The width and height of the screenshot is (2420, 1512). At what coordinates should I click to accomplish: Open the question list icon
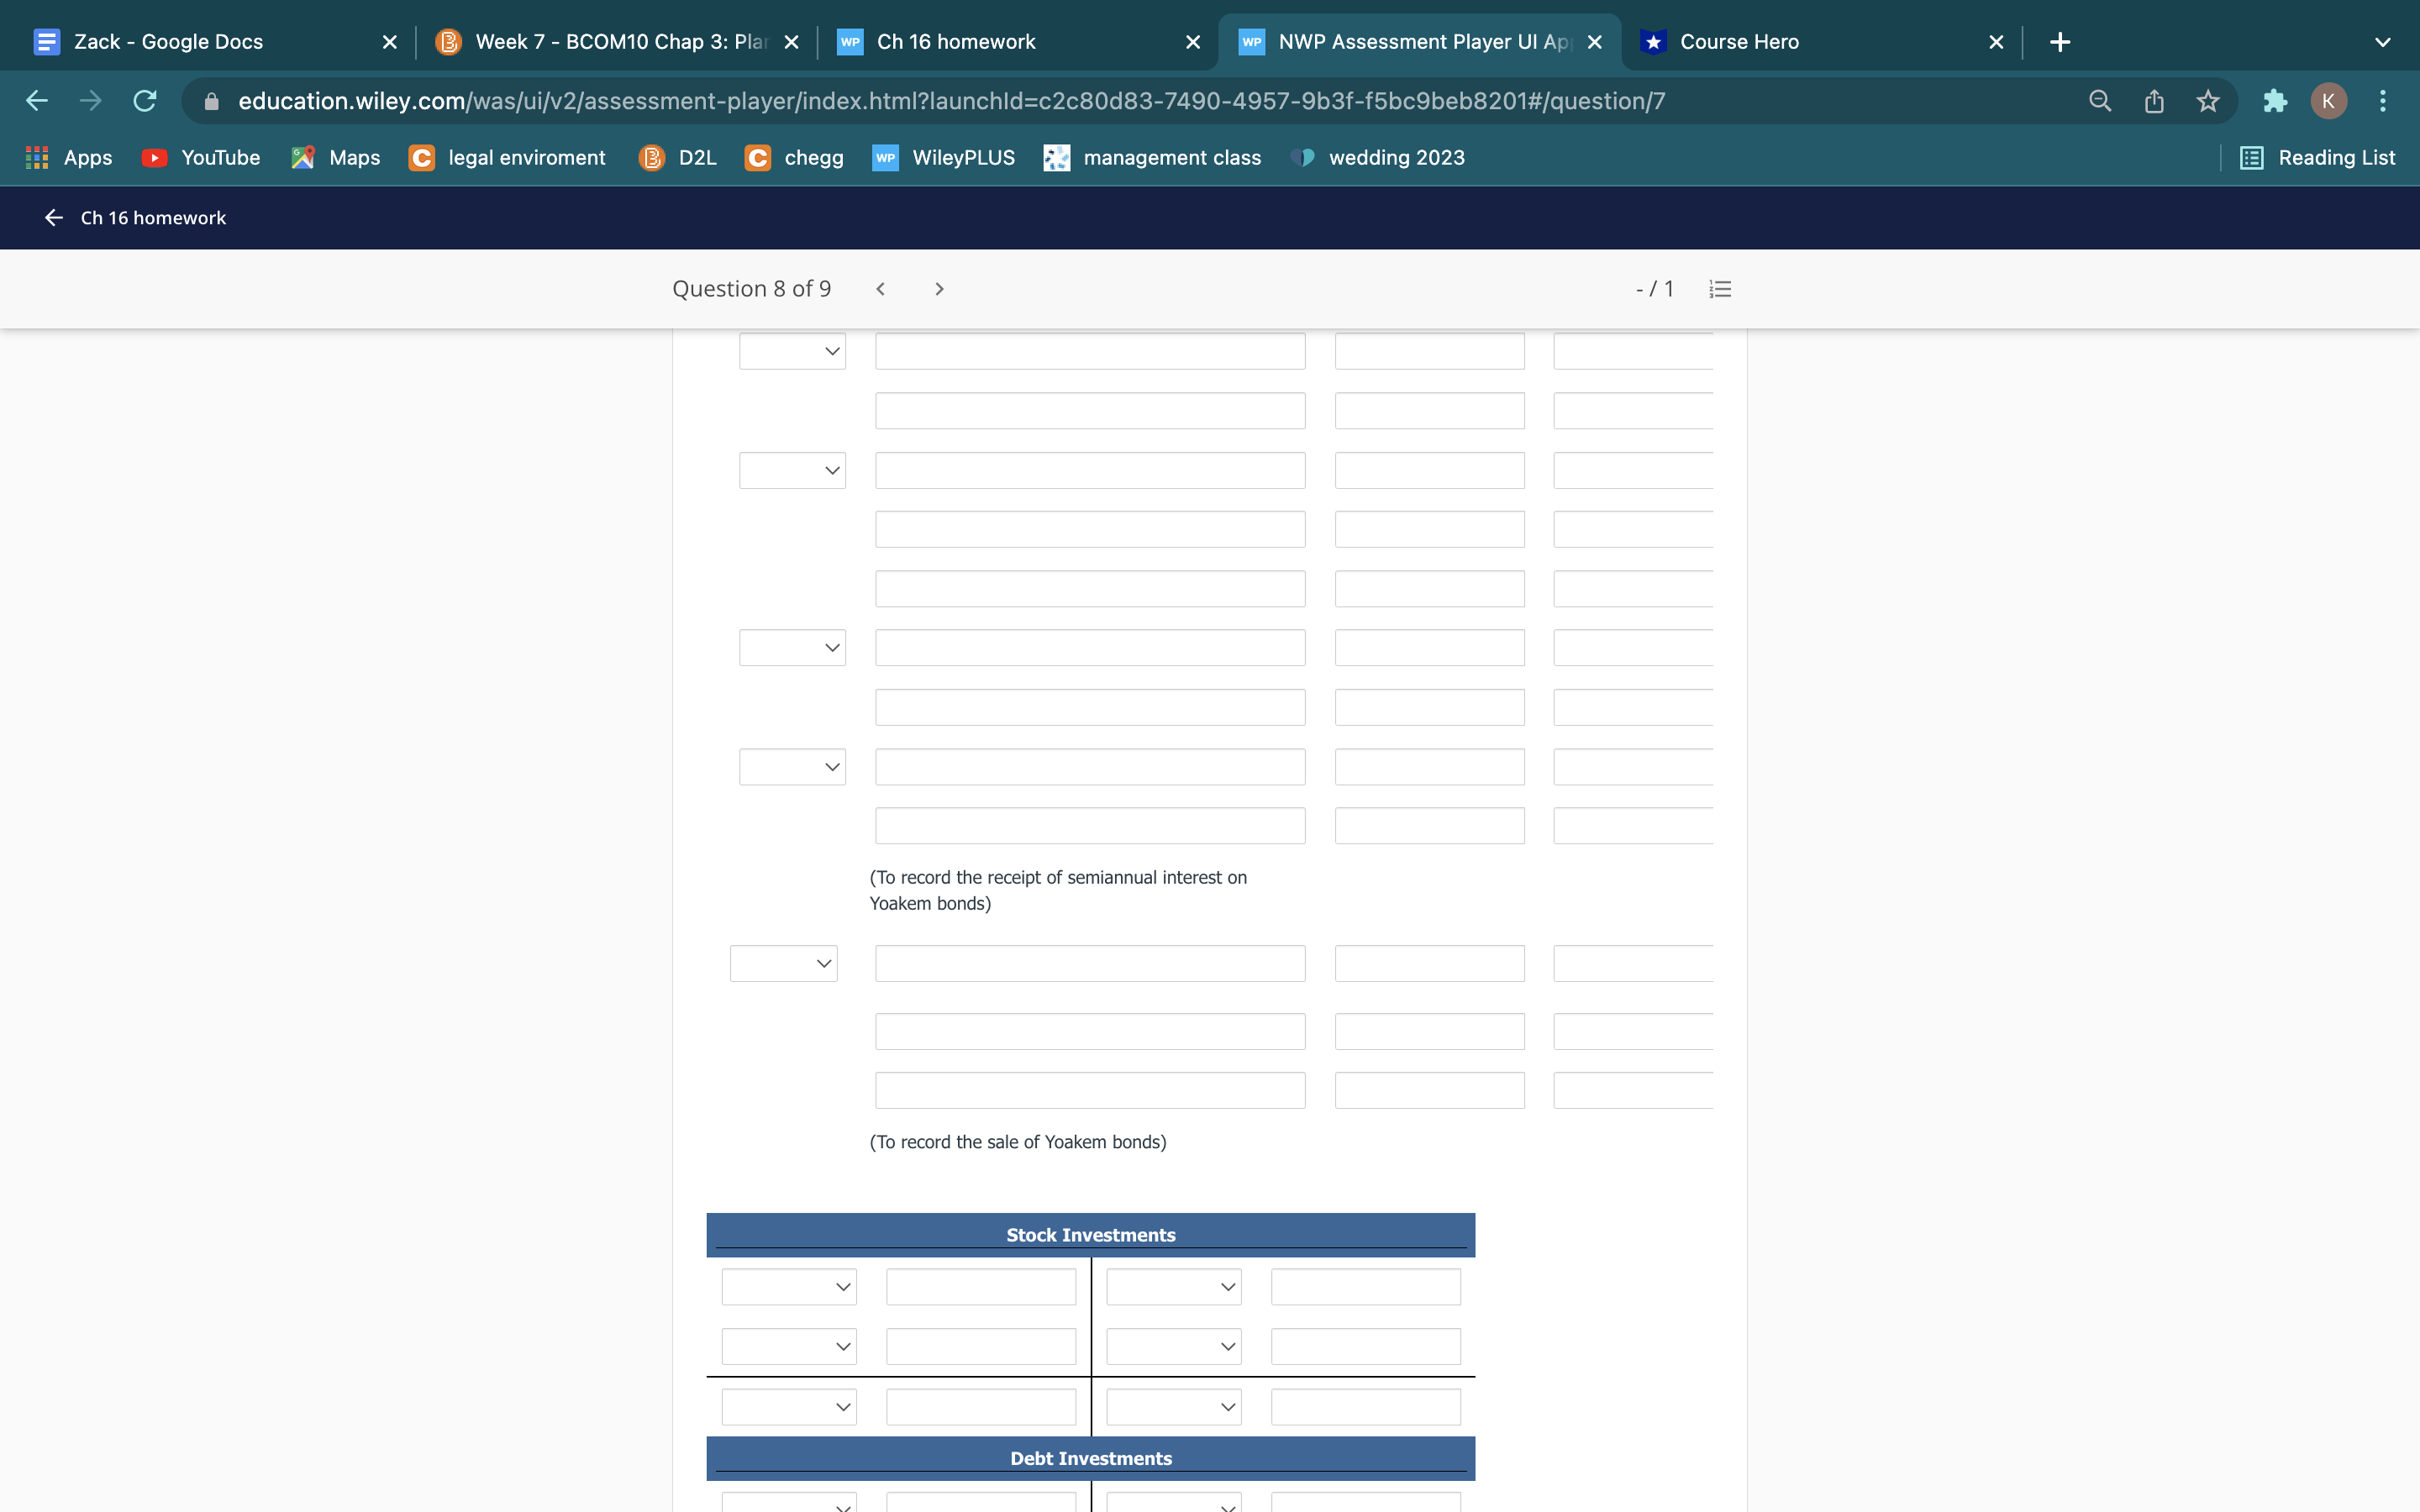[1720, 289]
